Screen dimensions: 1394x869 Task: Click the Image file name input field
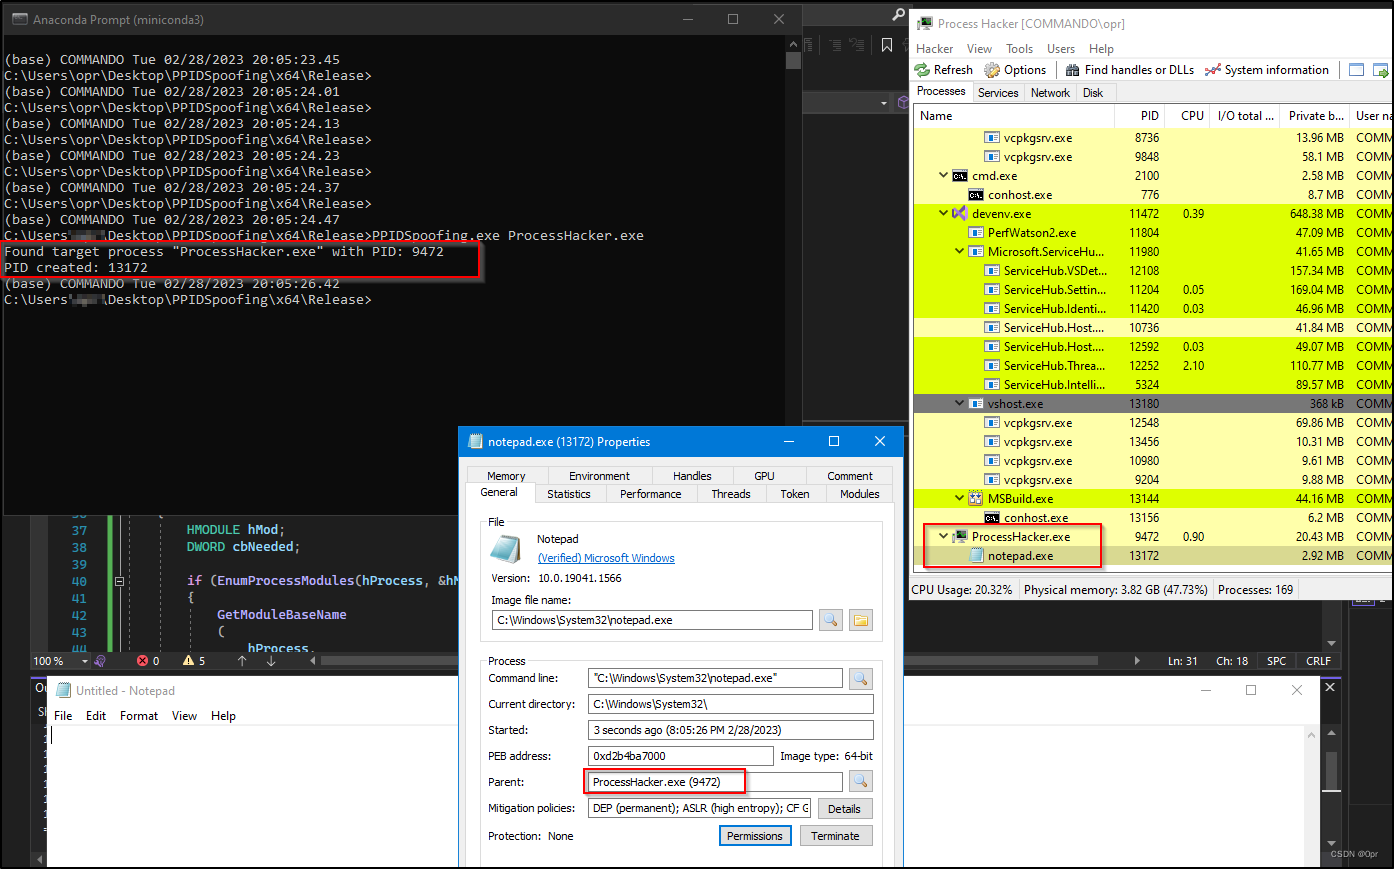pos(652,620)
